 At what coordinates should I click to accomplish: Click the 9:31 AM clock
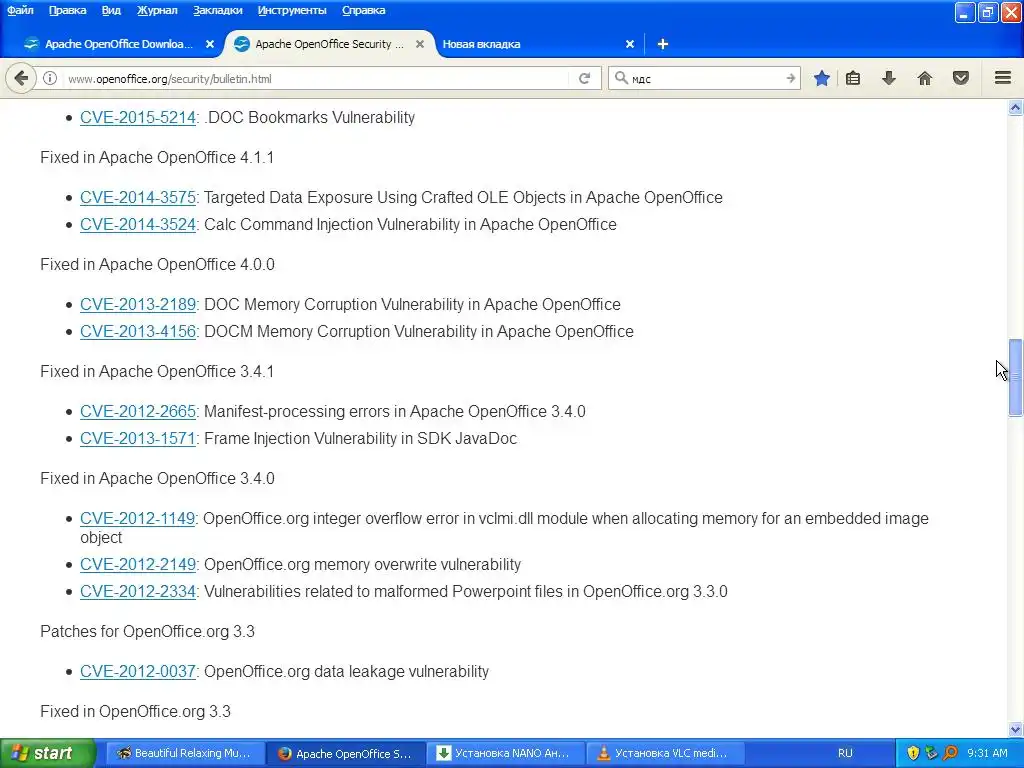pos(987,753)
